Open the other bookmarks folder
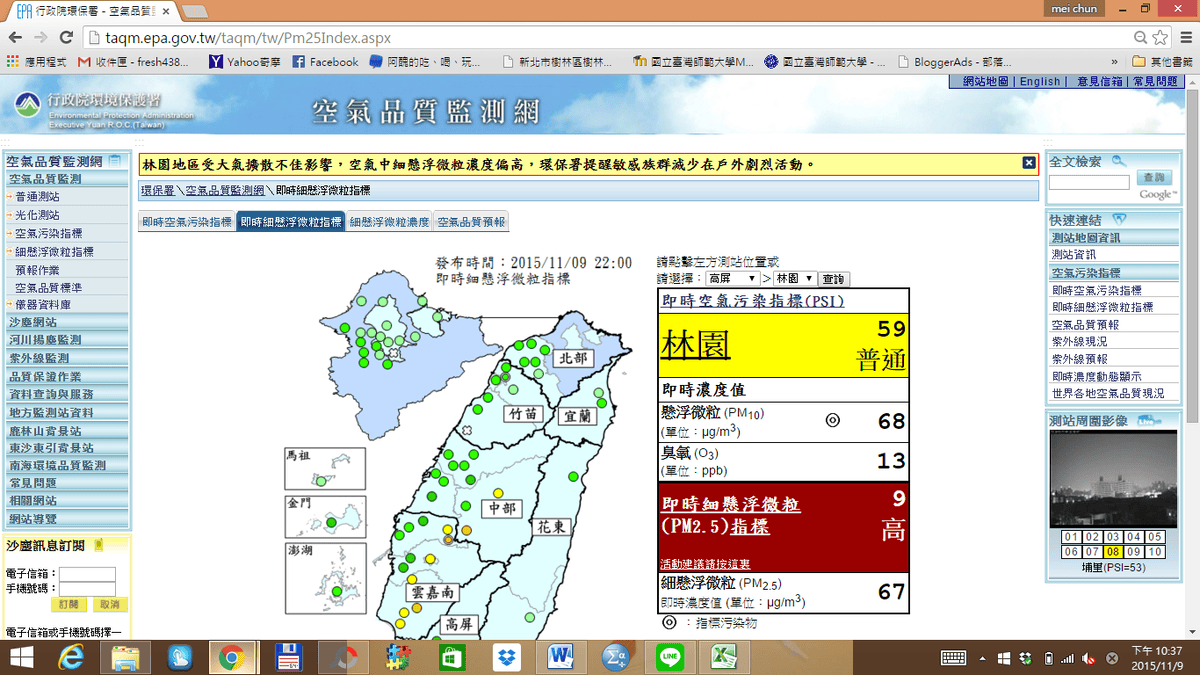Screen dimensions: 1200x675 (x=1163, y=61)
